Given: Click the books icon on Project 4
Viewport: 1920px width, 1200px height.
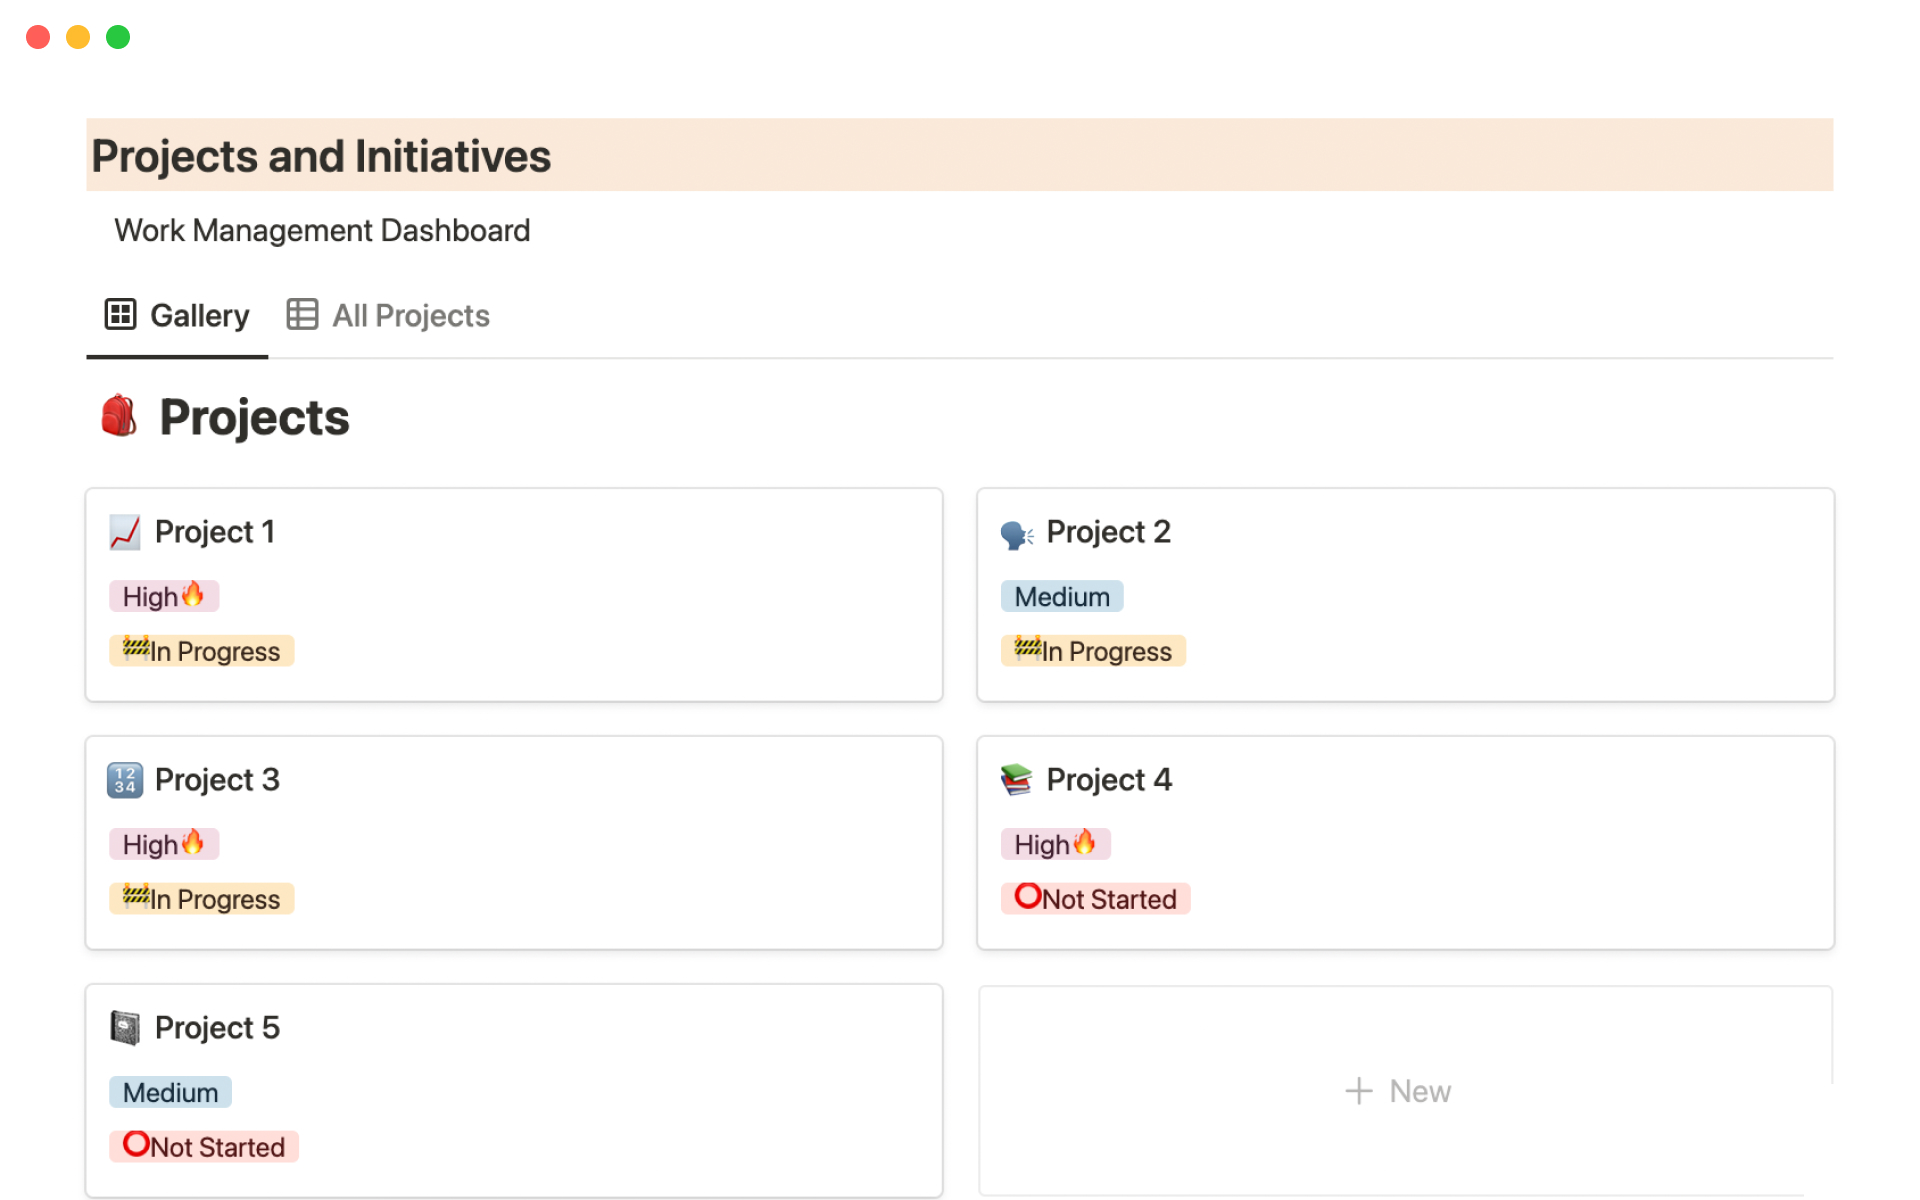Looking at the screenshot, I should 1016,780.
